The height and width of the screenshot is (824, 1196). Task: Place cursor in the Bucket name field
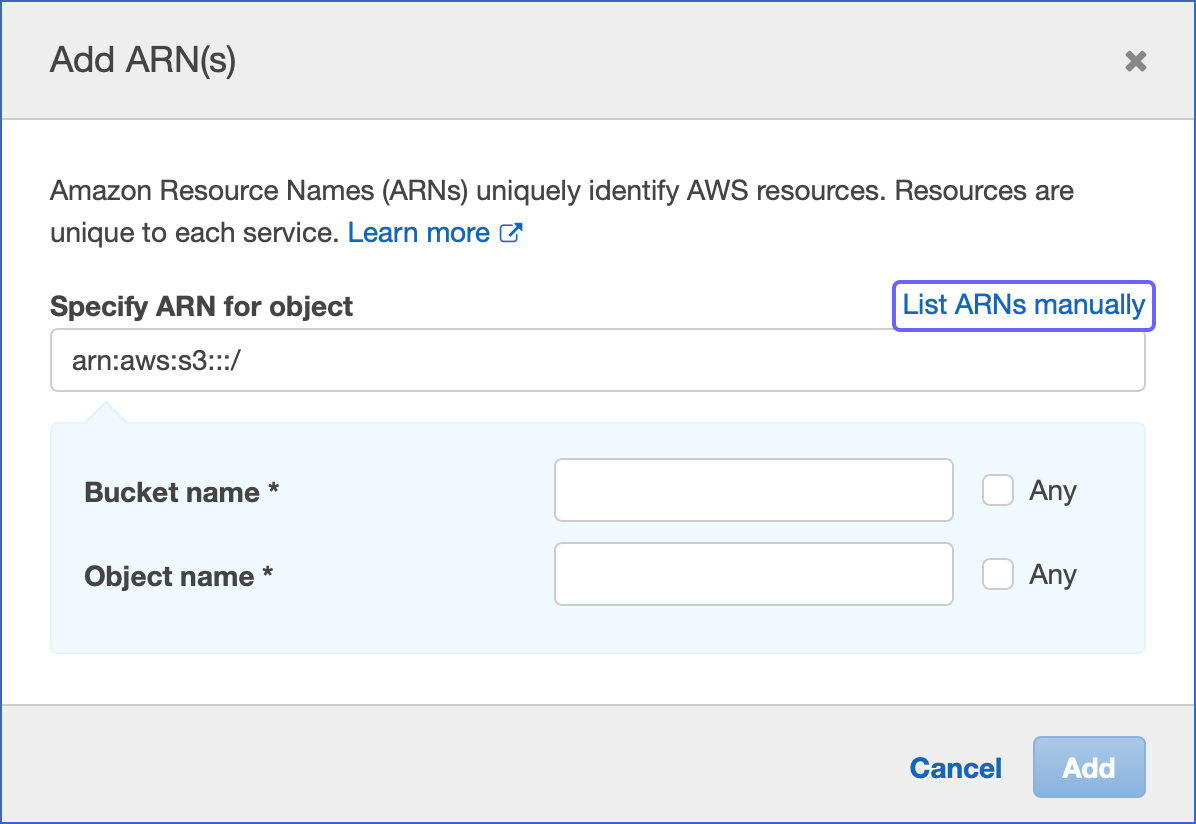[x=753, y=490]
